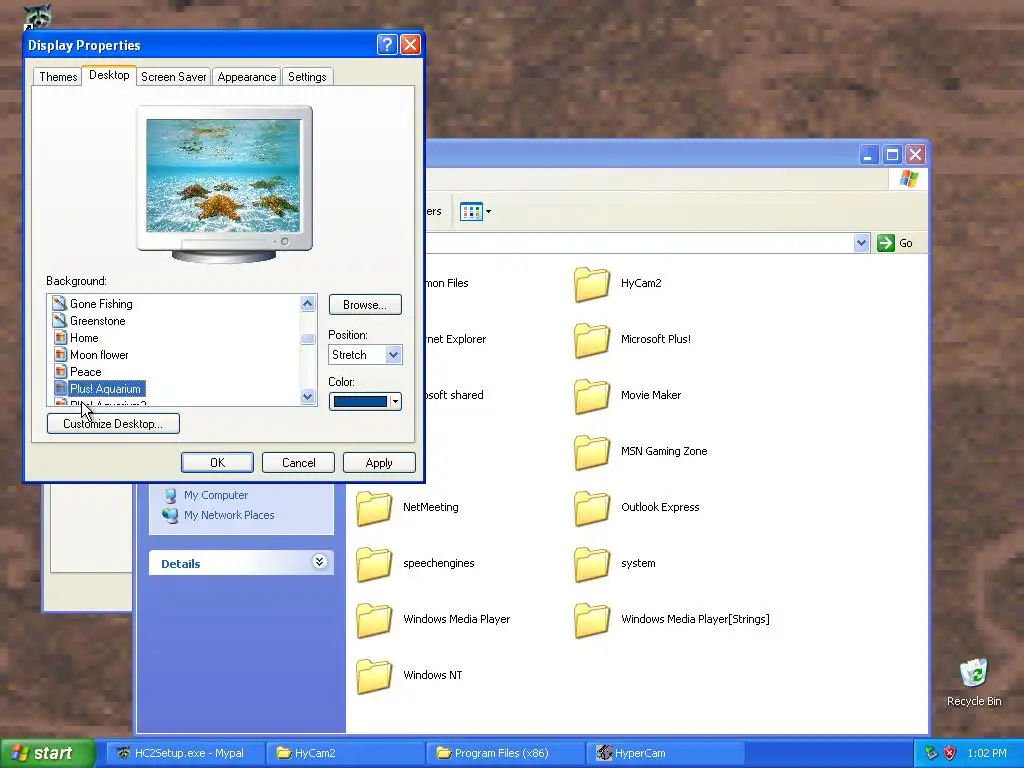Switch to HyCam2 taskbar window
1024x768 pixels.
343,753
